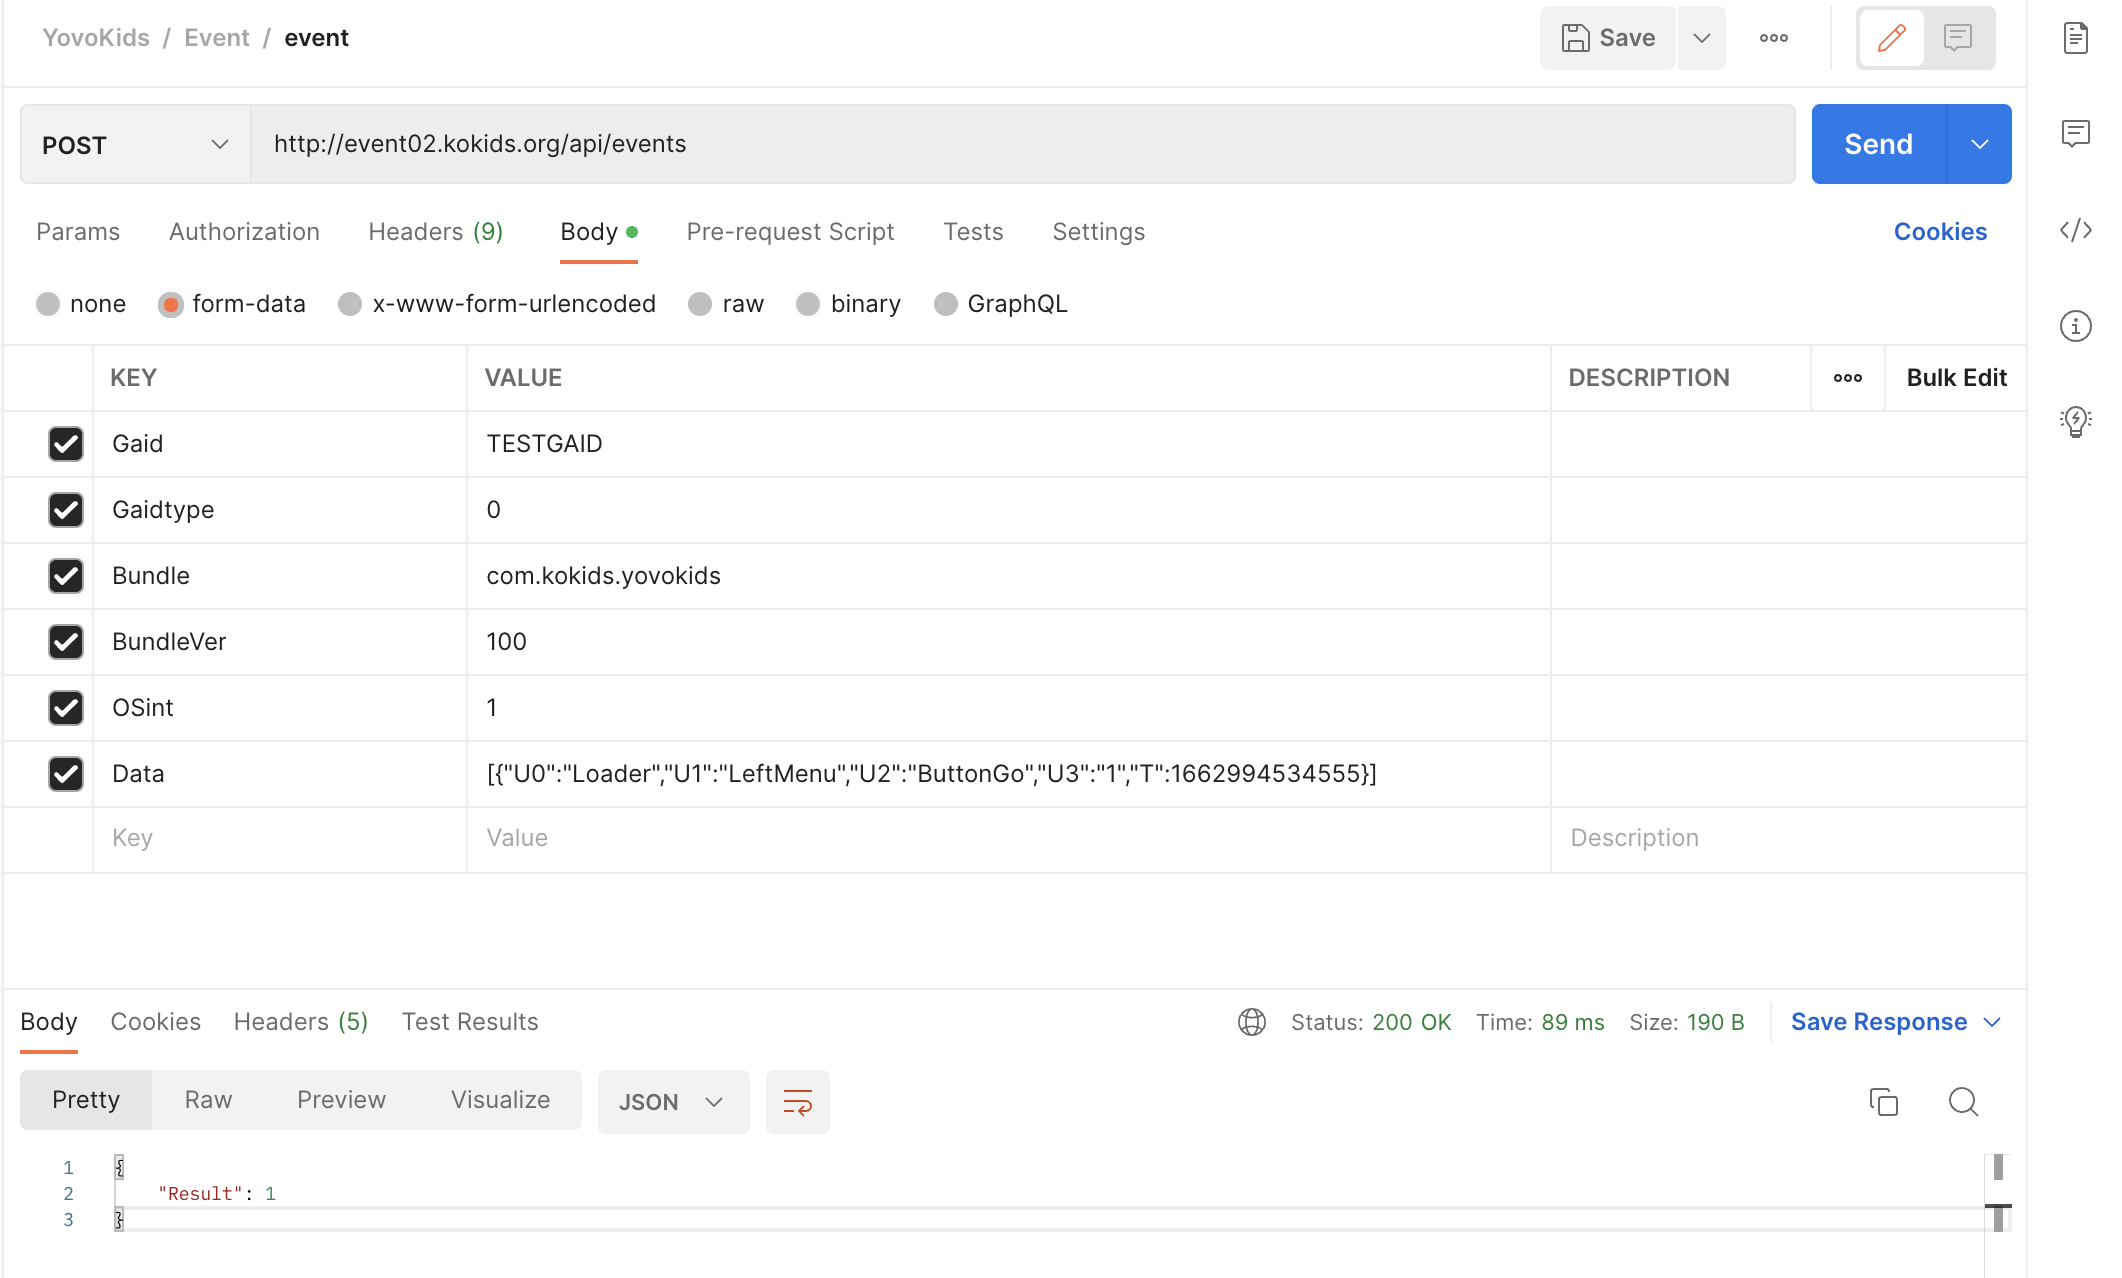Open the JSON format dropdown
2122x1278 pixels.
click(672, 1102)
